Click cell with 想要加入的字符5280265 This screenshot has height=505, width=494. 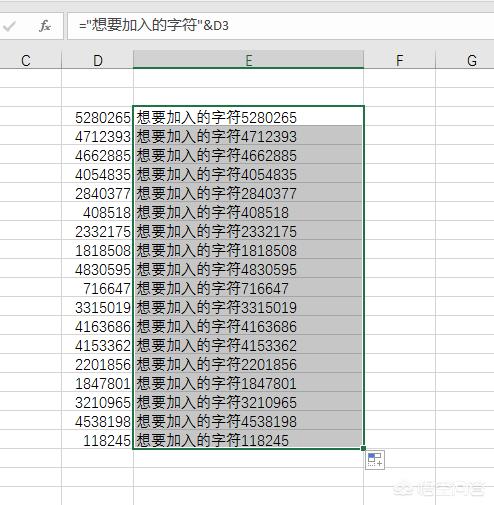(248, 116)
